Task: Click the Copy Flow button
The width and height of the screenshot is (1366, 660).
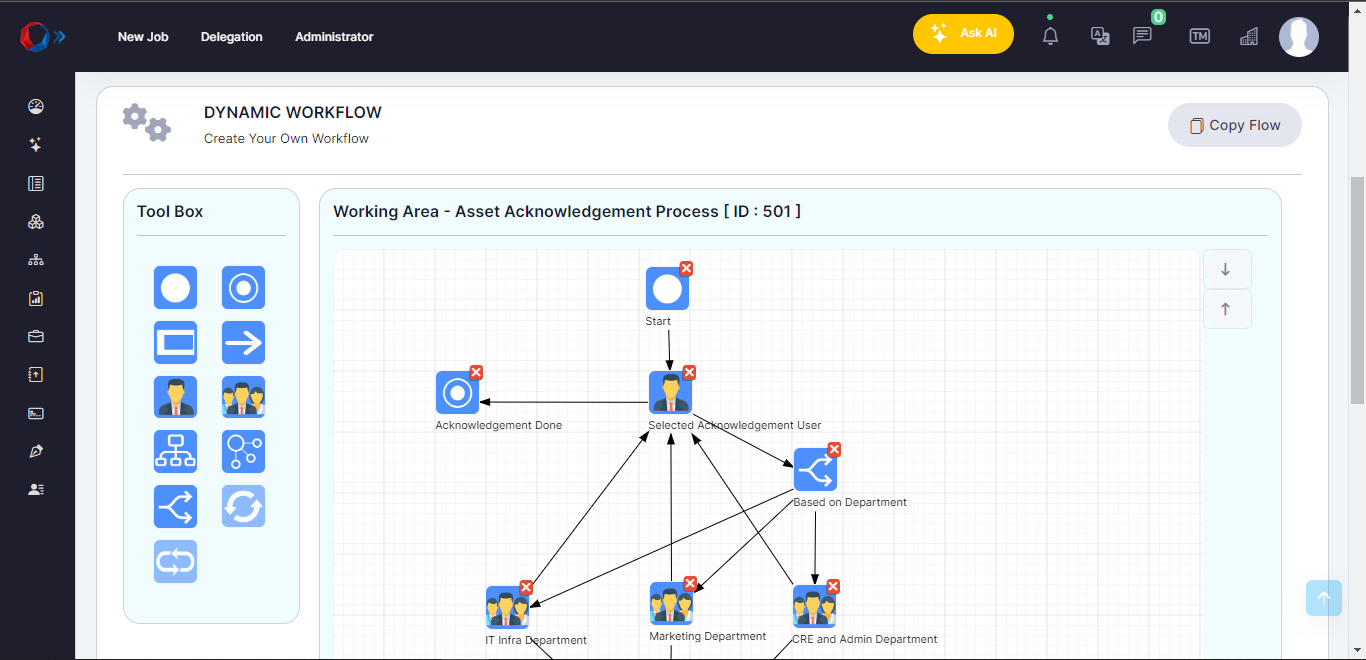Action: (x=1235, y=125)
